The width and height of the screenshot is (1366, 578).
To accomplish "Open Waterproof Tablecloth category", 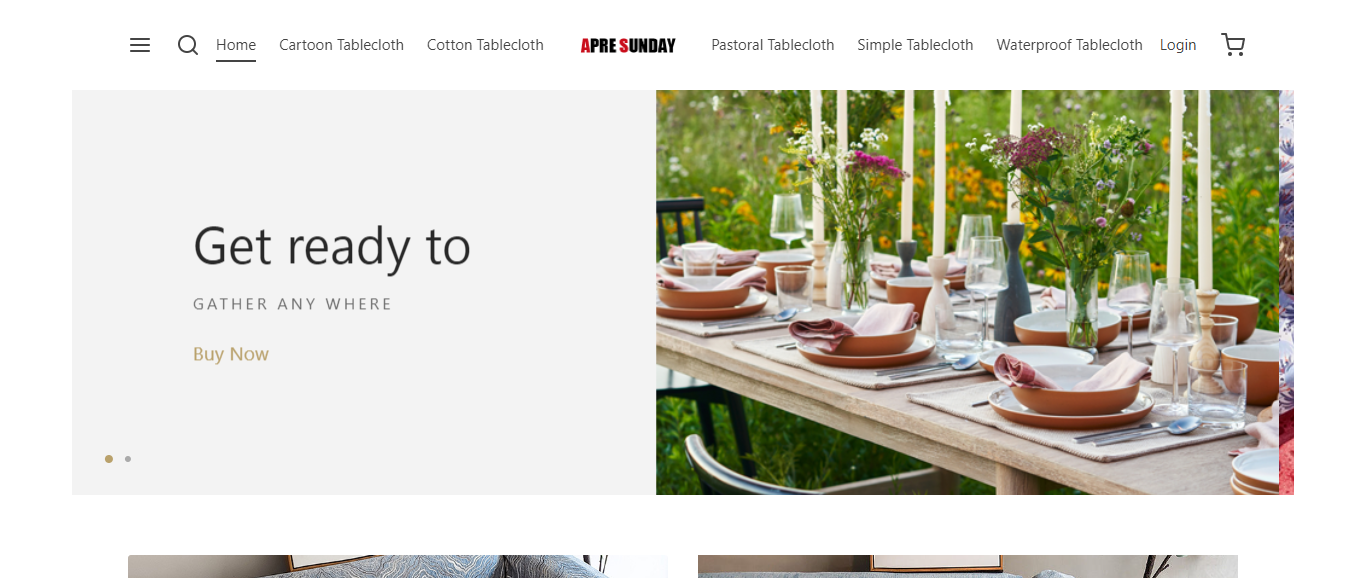I will click(1069, 45).
